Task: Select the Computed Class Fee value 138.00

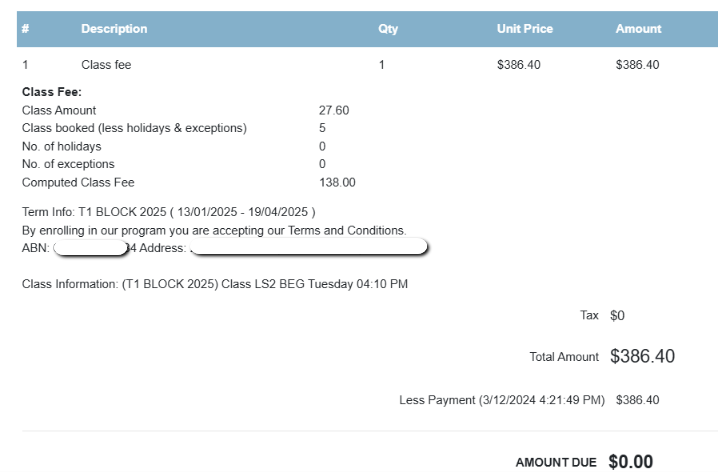Action: pos(336,182)
